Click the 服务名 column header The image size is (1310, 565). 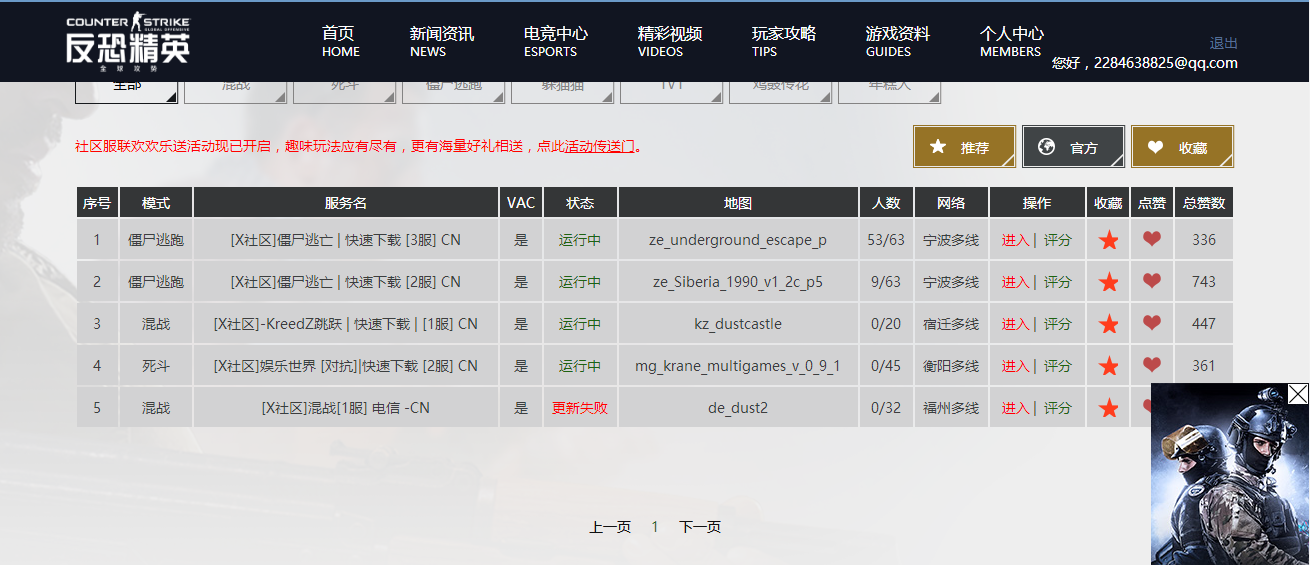346,202
